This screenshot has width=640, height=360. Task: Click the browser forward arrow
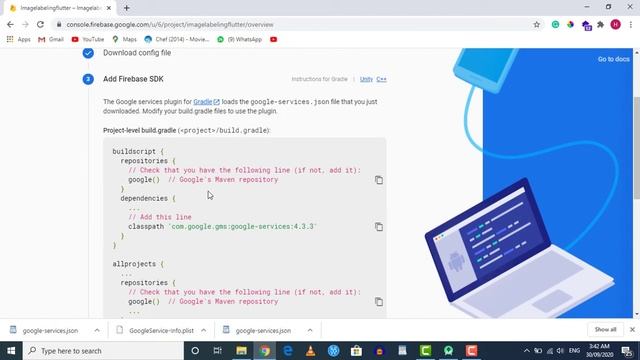tap(25, 24)
